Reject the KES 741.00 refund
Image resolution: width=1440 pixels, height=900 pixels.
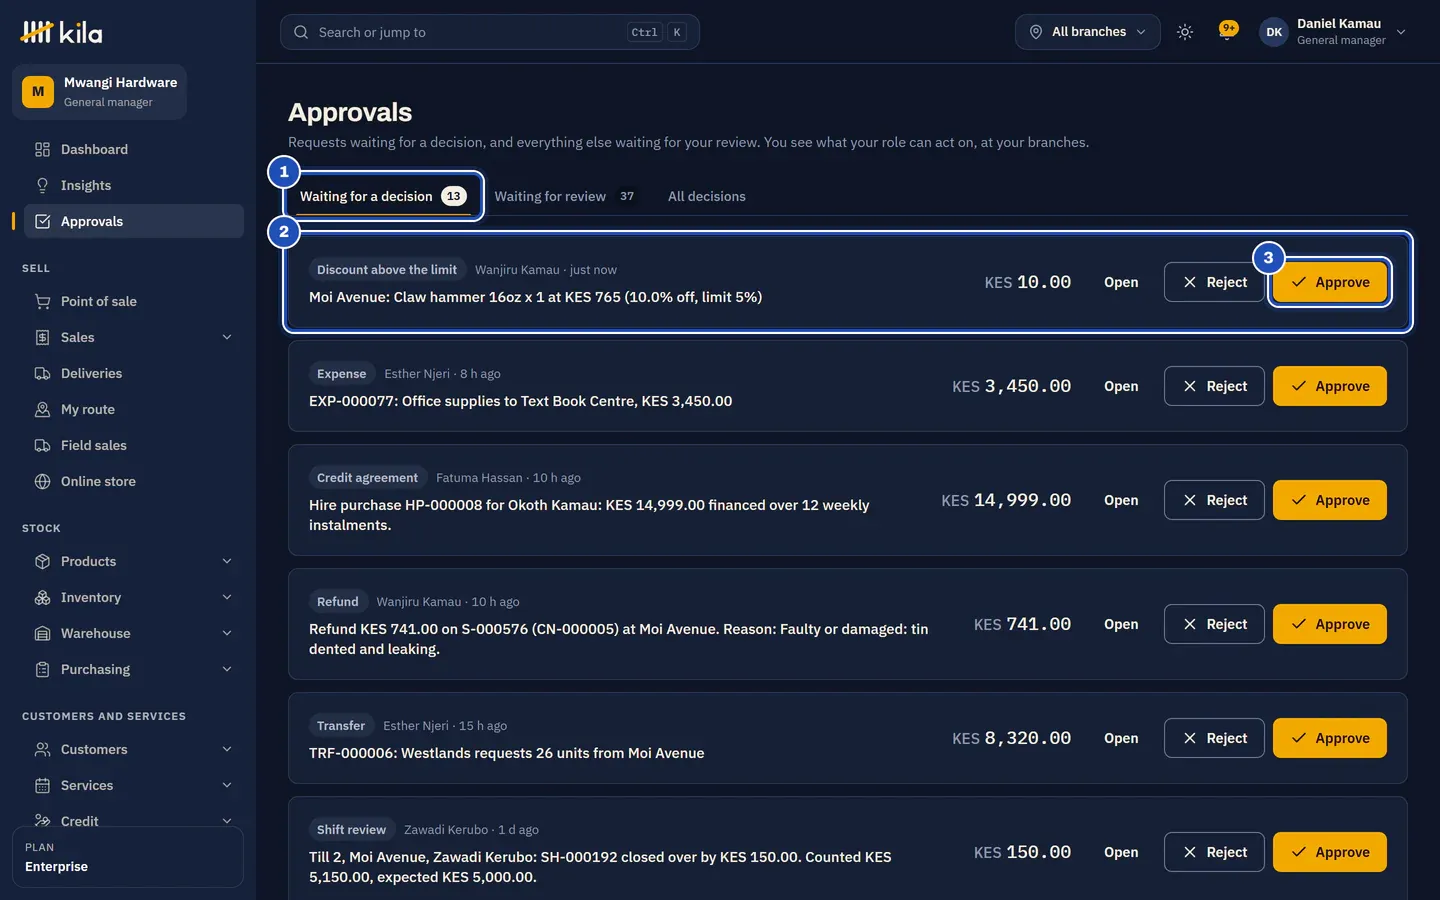click(x=1214, y=624)
